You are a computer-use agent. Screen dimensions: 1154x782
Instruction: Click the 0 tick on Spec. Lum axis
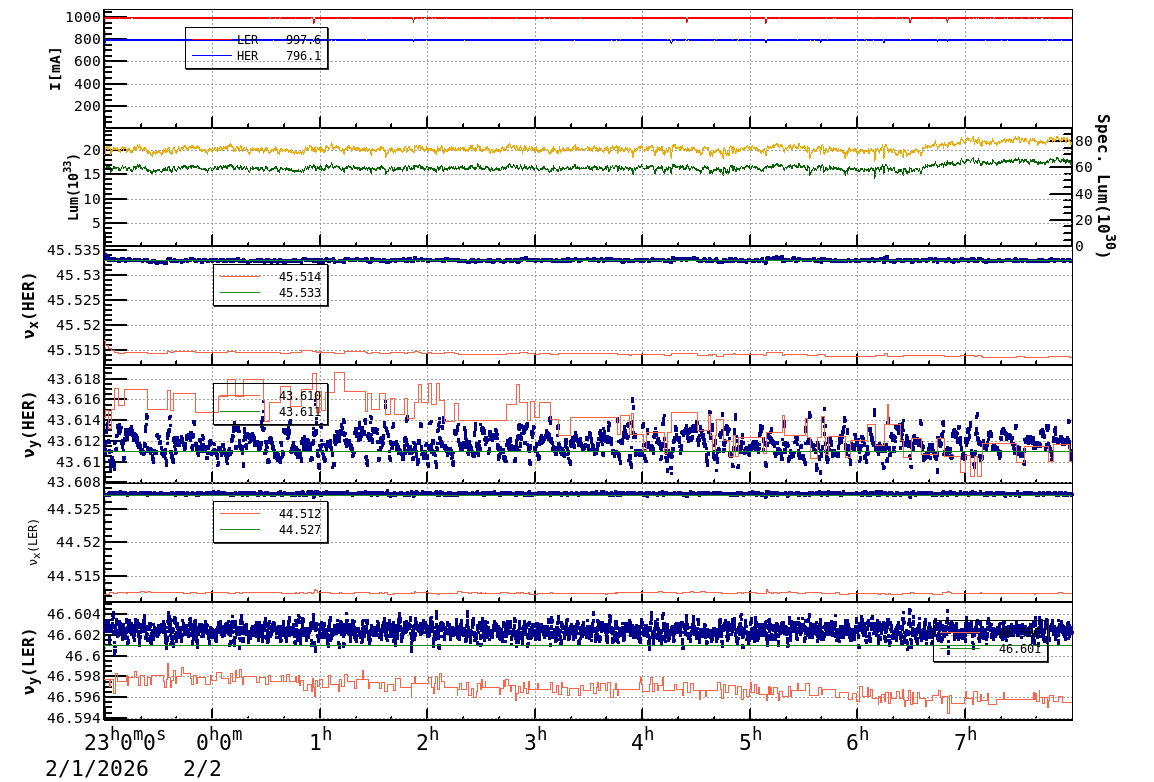(x=1080, y=246)
